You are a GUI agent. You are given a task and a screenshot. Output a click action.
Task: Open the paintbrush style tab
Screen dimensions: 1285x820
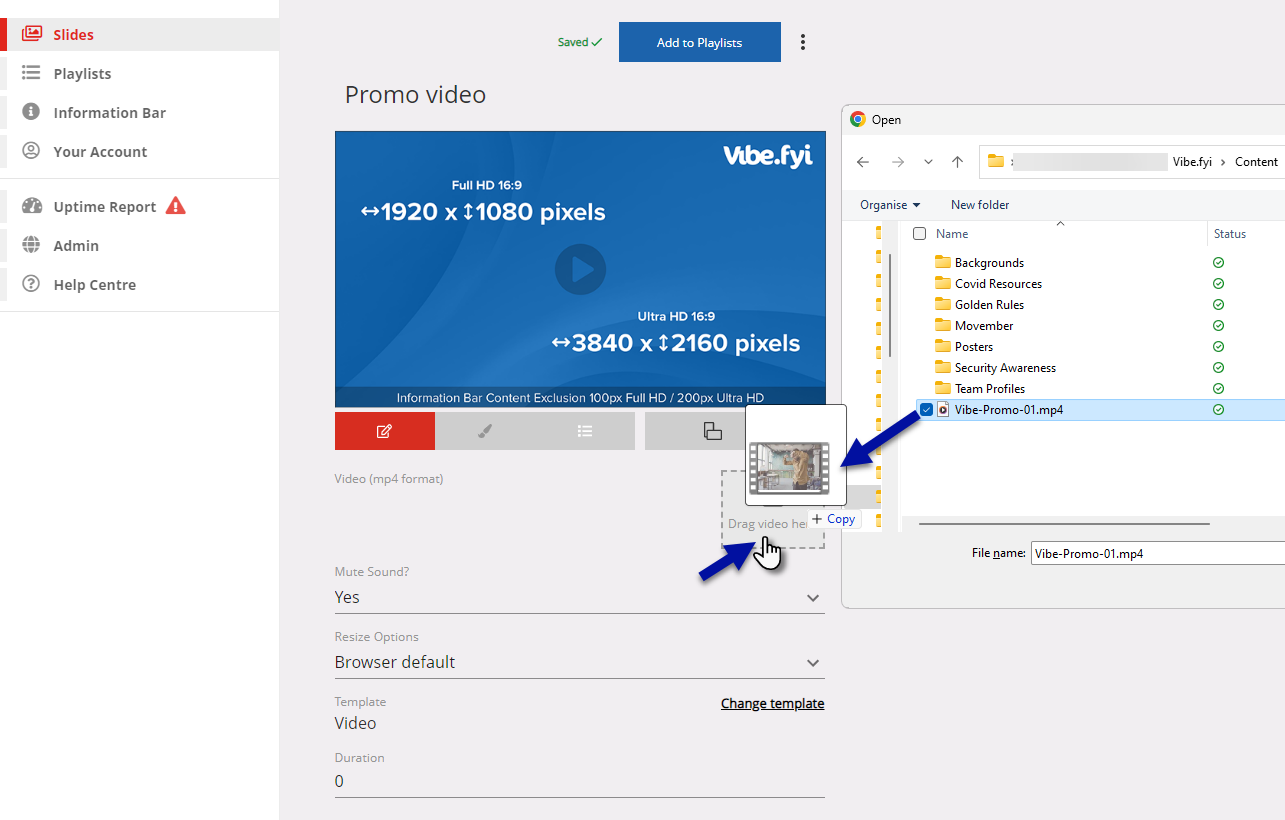[484, 431]
